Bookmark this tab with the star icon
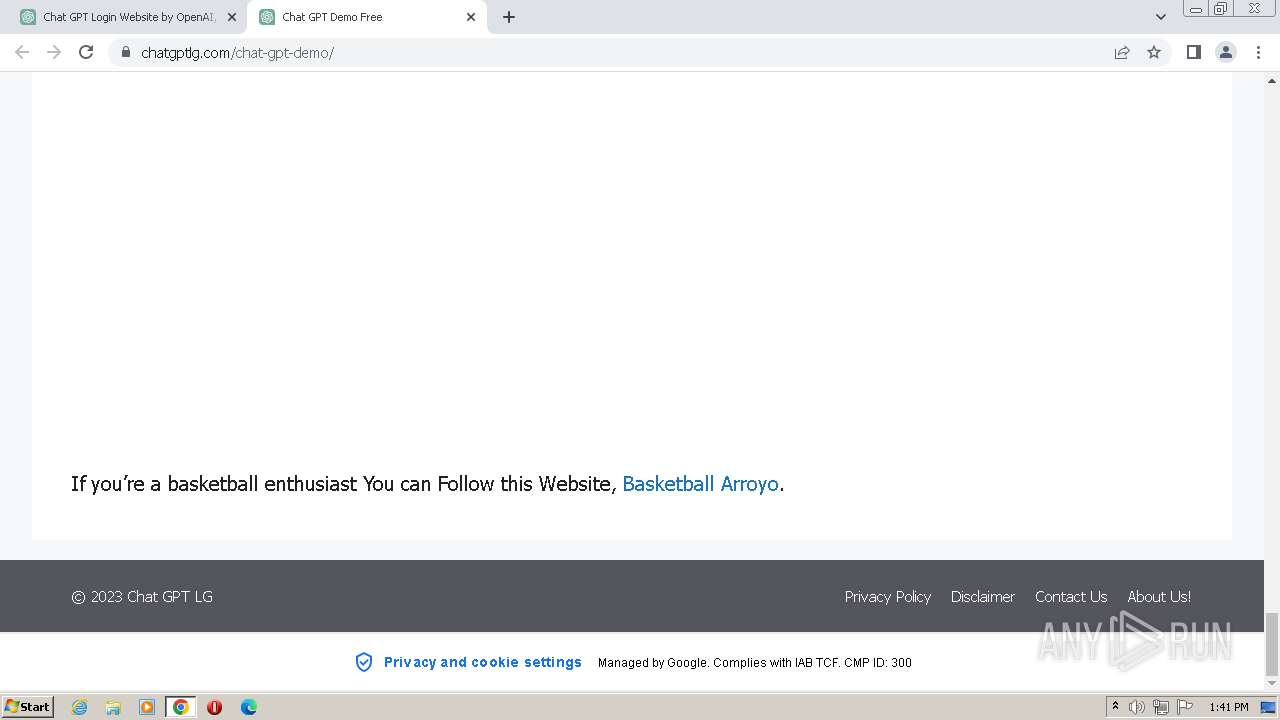Screen dimensions: 1280x720 (1154, 52)
